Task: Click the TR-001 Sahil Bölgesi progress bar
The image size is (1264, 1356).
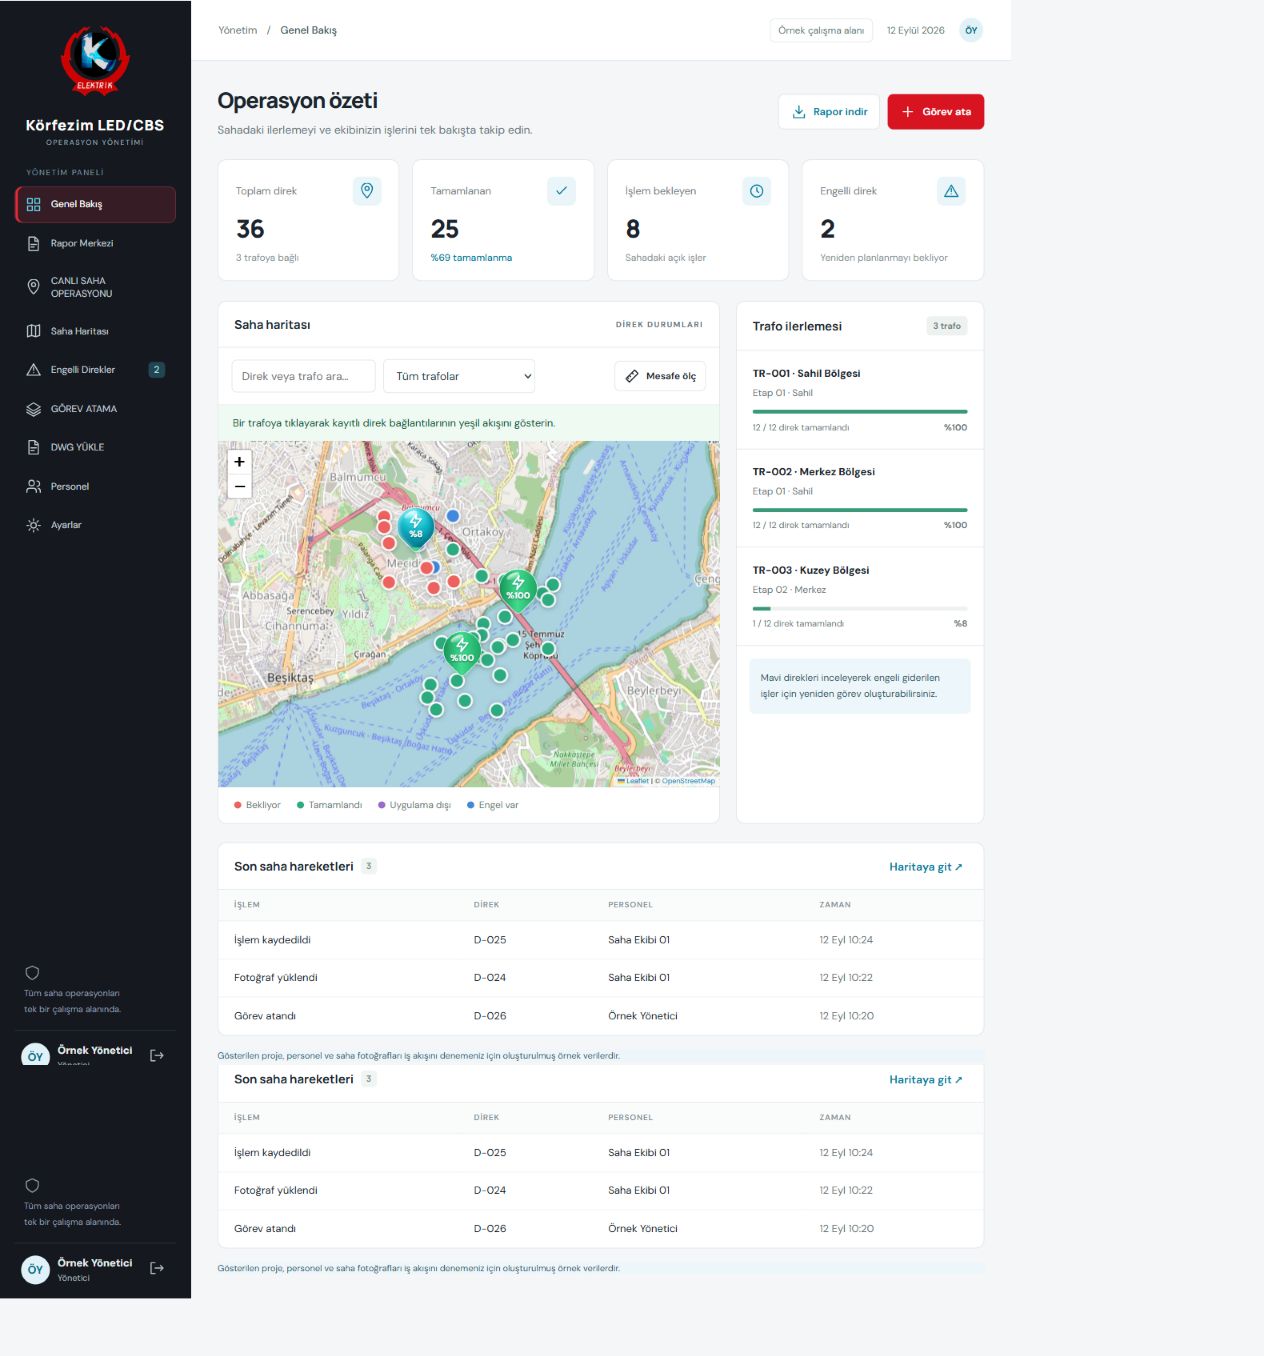Action: (860, 411)
